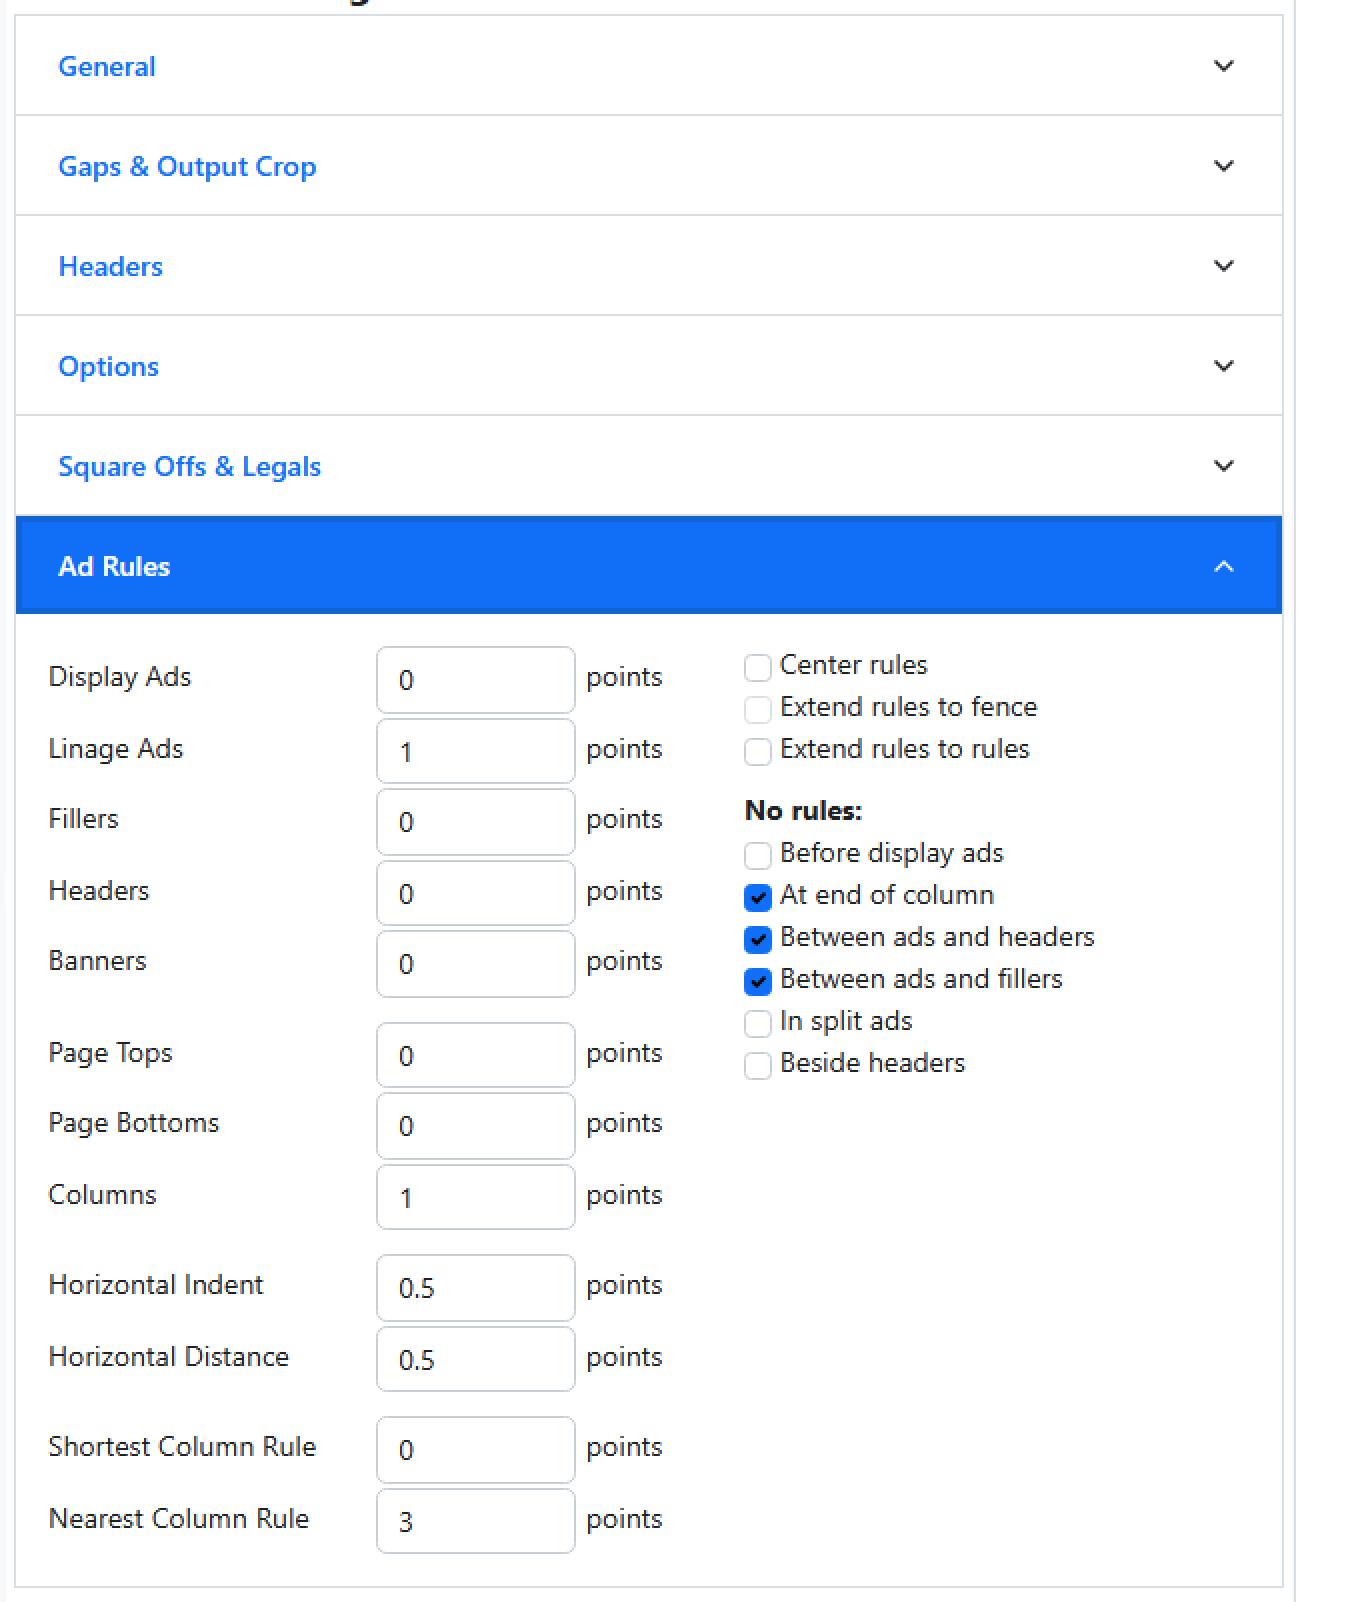The image size is (1348, 1602).
Task: Enable Beside headers option
Action: pos(758,1065)
